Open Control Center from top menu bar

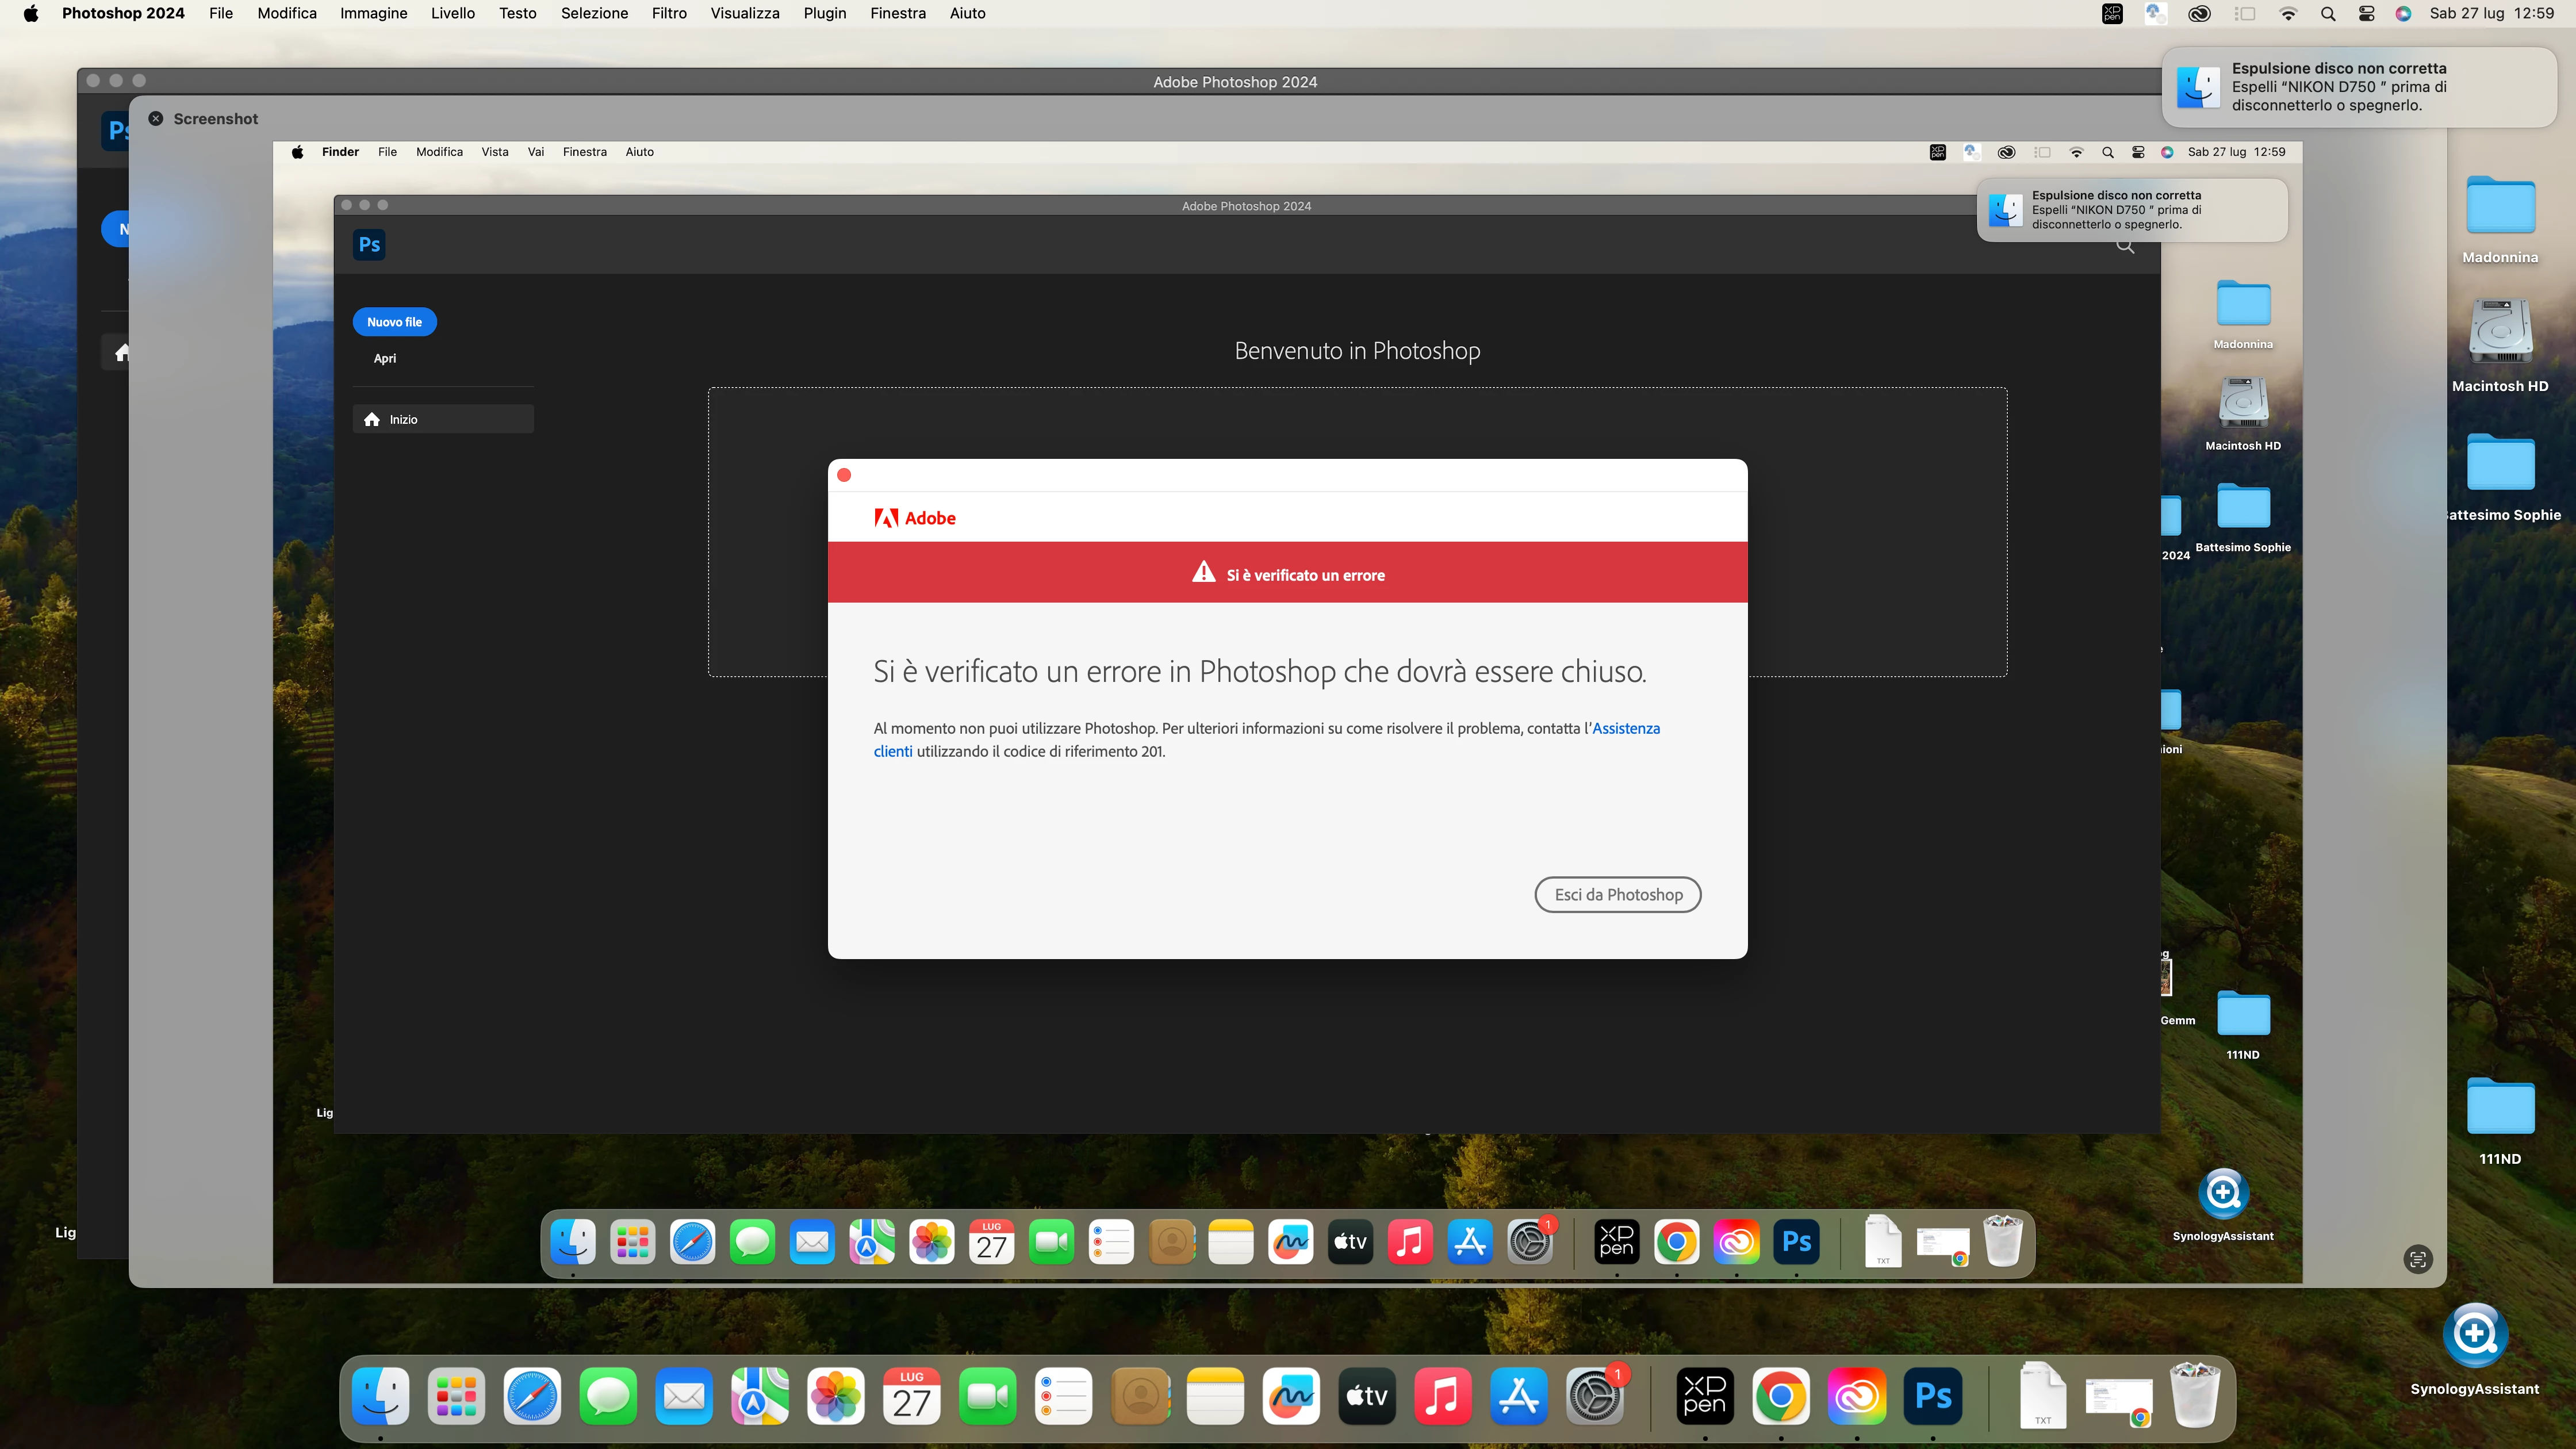[x=2366, y=13]
